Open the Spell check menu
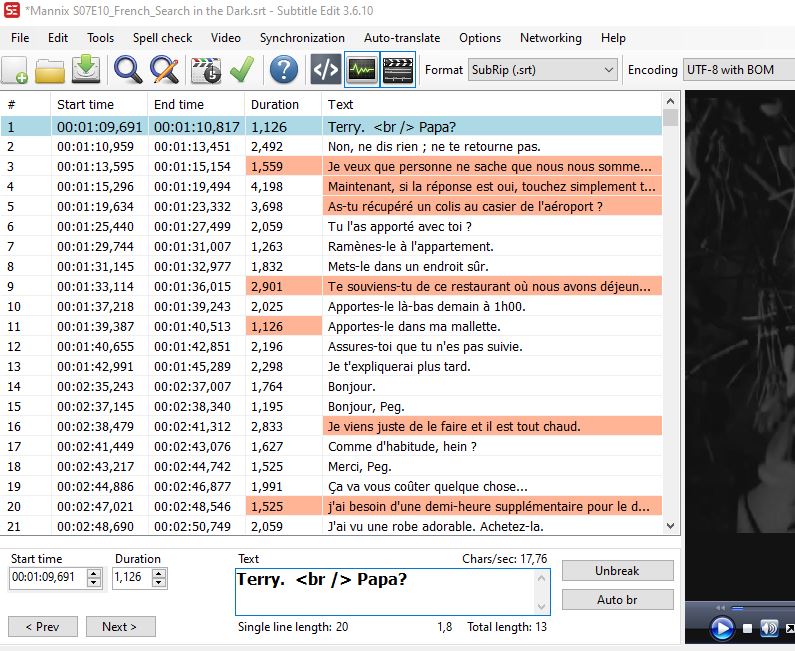795x651 pixels. click(x=162, y=38)
